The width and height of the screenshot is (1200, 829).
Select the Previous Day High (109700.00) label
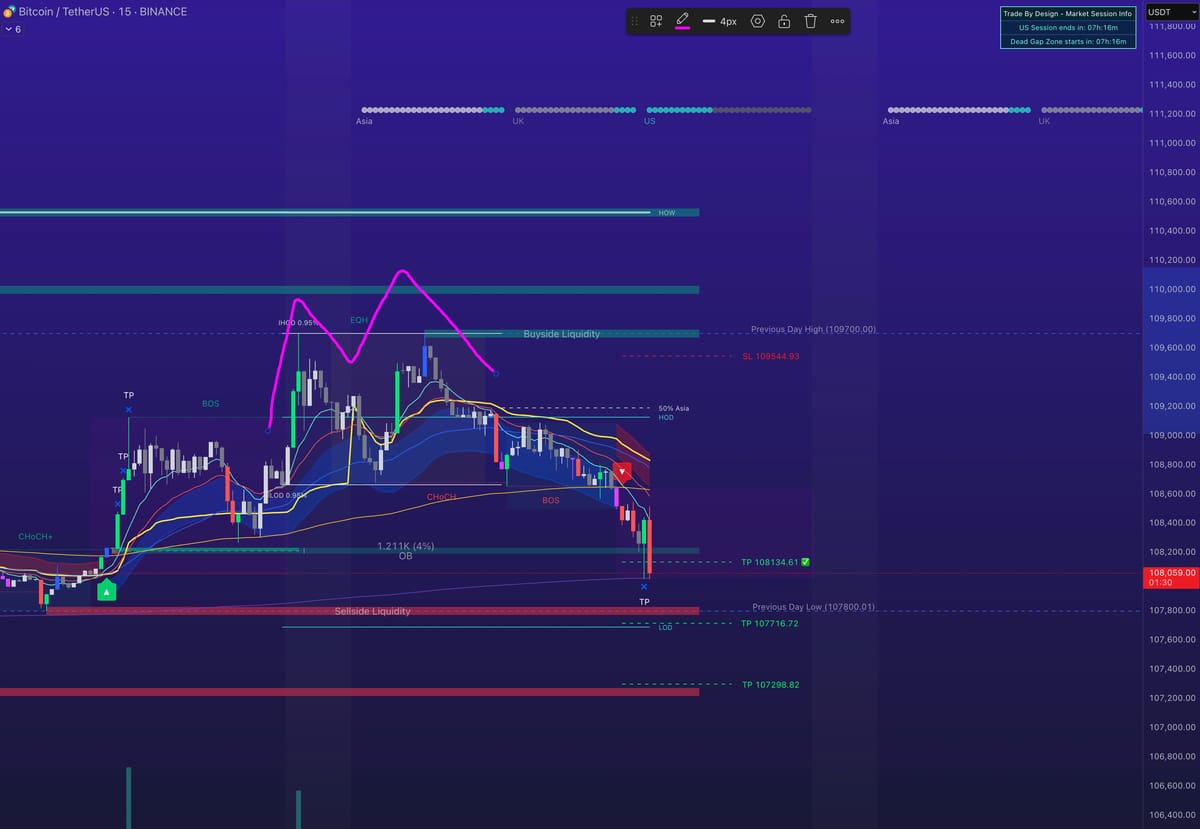(813, 329)
